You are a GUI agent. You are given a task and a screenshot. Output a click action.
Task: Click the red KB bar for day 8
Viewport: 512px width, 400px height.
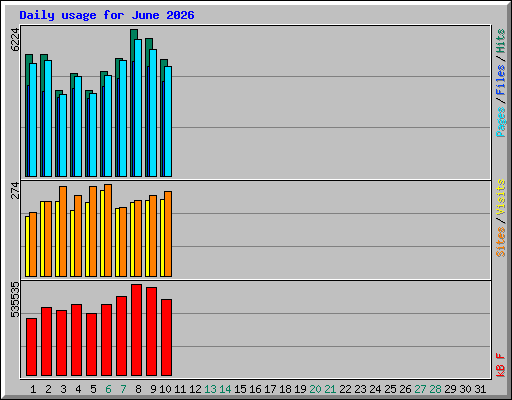137,330
